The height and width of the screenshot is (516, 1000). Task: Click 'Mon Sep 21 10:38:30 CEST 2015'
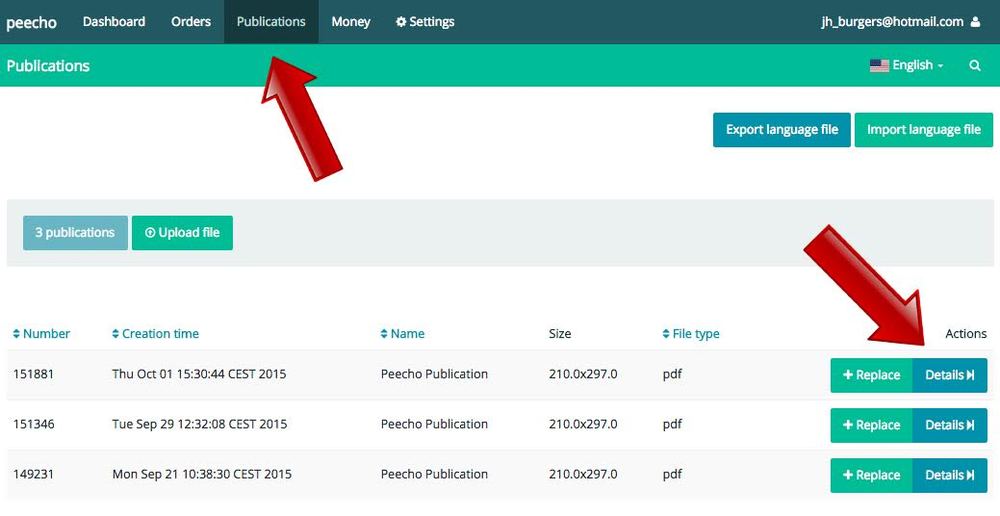[202, 474]
